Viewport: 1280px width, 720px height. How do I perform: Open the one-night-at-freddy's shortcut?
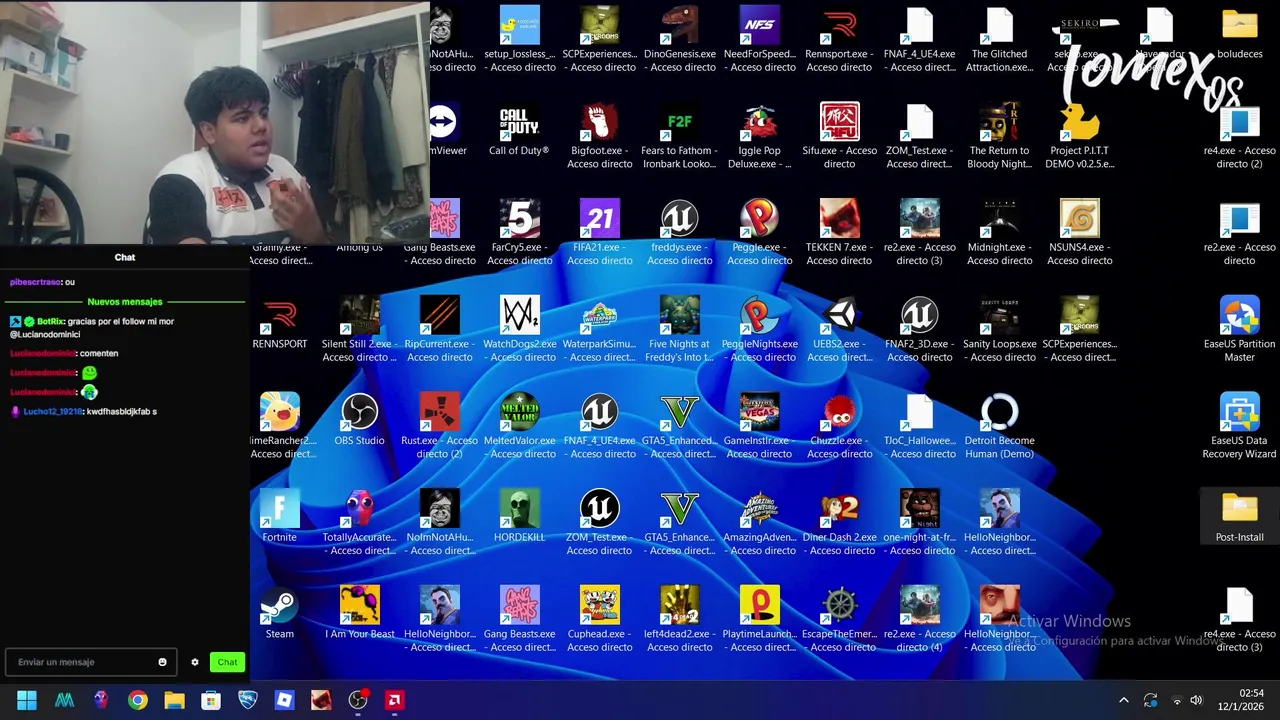[920, 523]
